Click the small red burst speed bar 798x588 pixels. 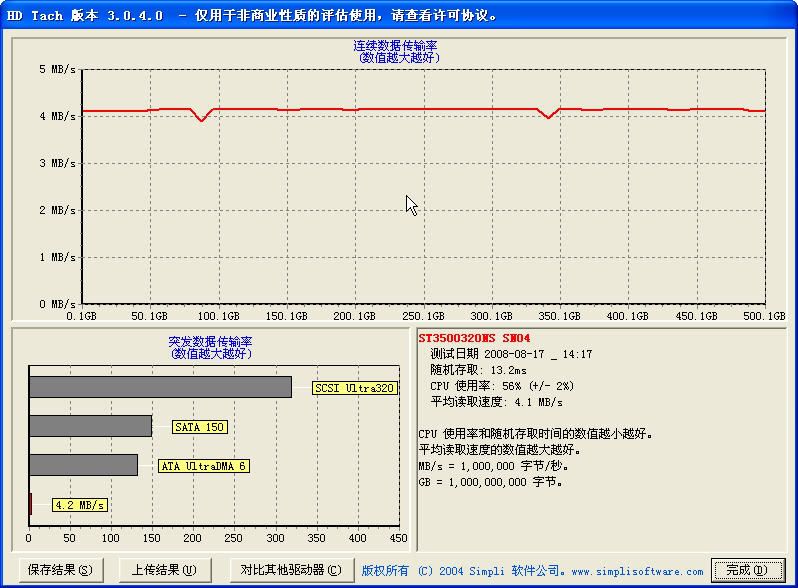click(31, 504)
